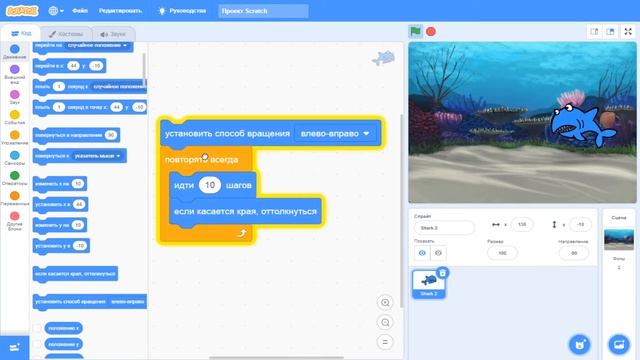Click 'установить способ вращения' palette block
The height and width of the screenshot is (360, 640).
[x=89, y=302]
